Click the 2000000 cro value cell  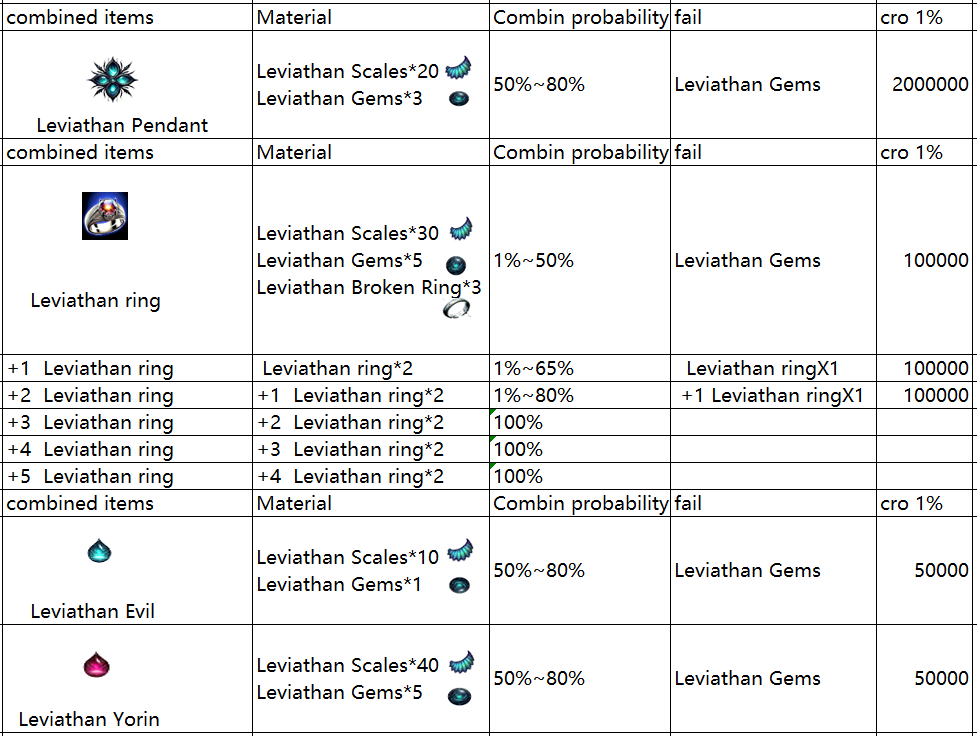point(929,85)
